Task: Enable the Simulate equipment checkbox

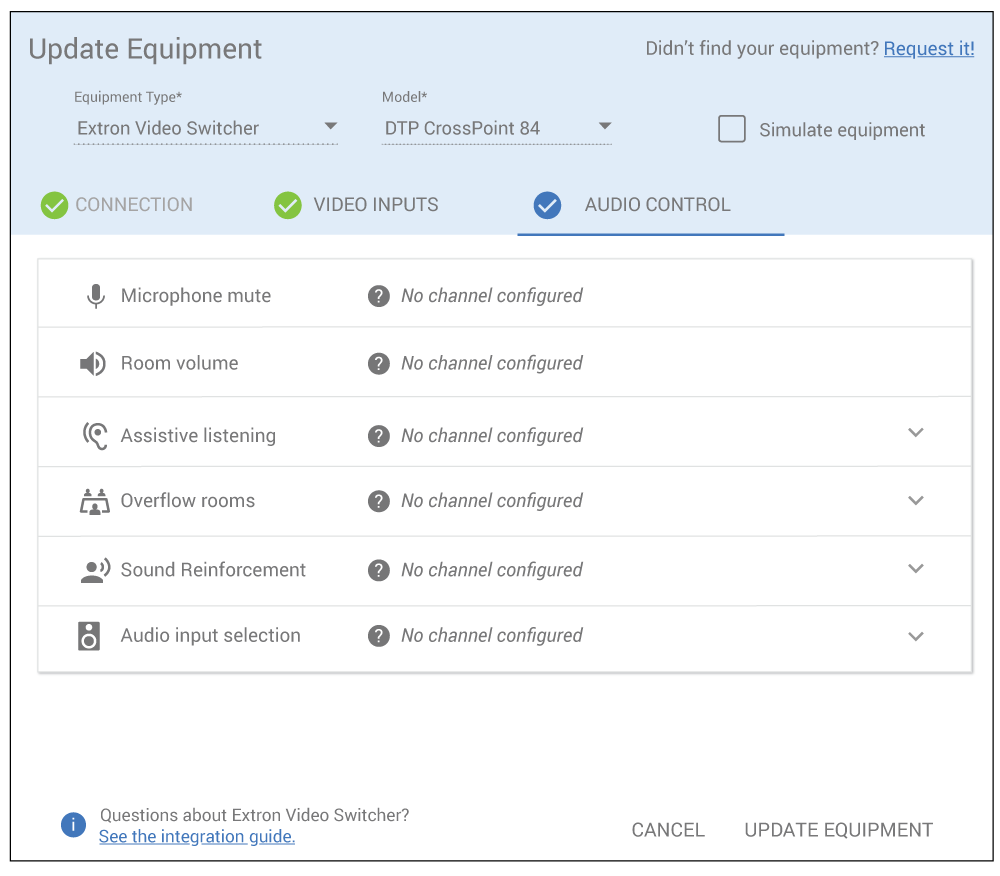Action: point(732,130)
